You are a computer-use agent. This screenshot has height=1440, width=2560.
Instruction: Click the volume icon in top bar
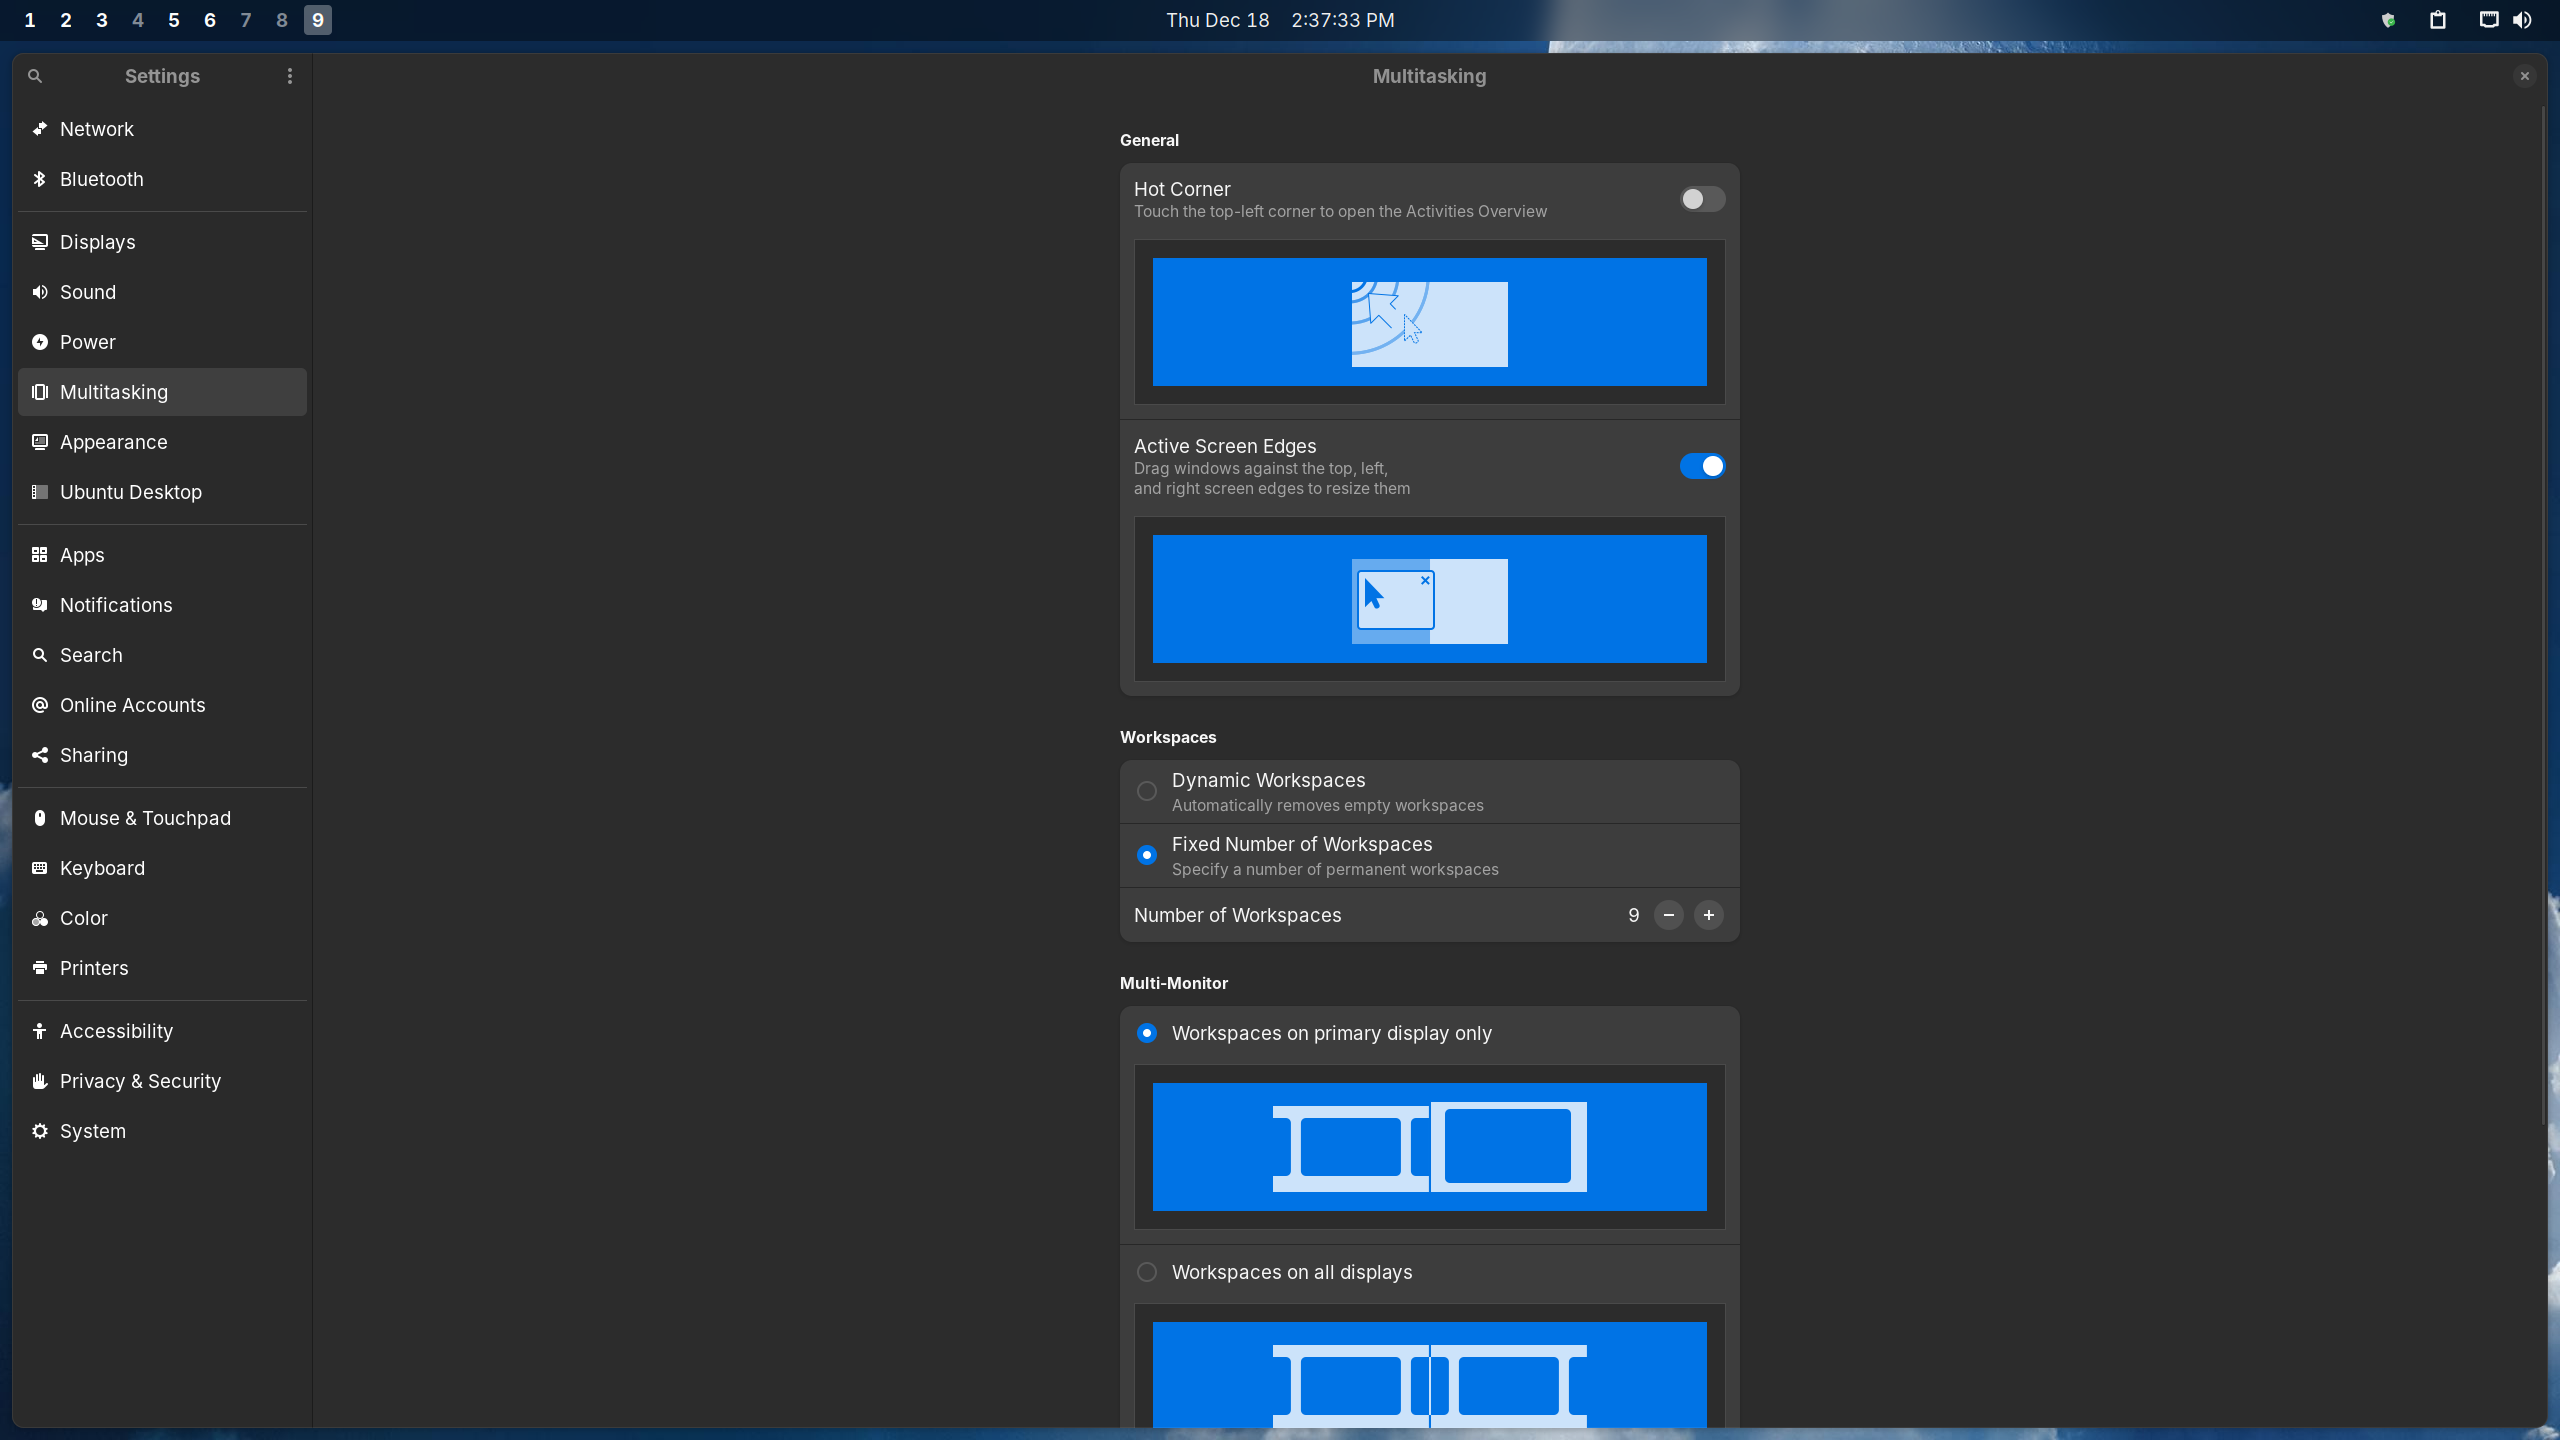(x=2522, y=20)
